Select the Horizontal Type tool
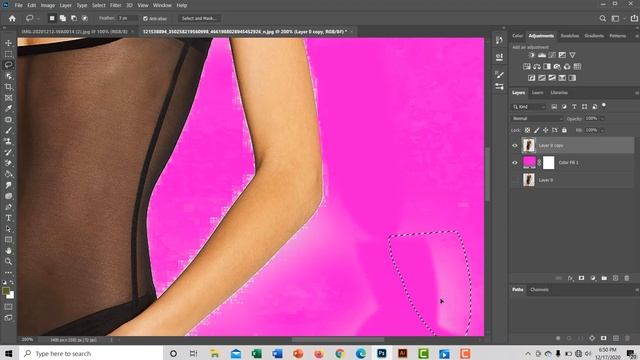The image size is (640, 360). (8, 218)
